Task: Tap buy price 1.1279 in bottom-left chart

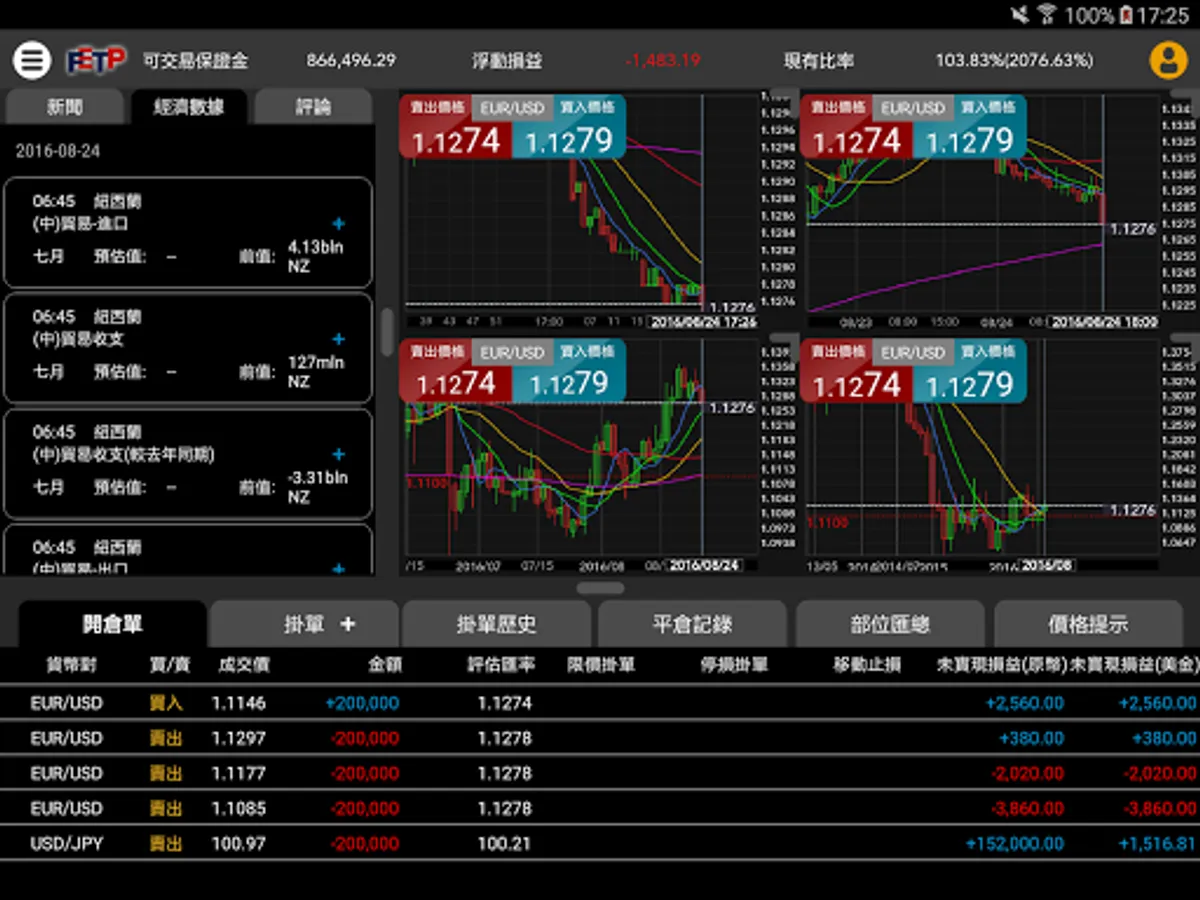Action: click(x=569, y=383)
